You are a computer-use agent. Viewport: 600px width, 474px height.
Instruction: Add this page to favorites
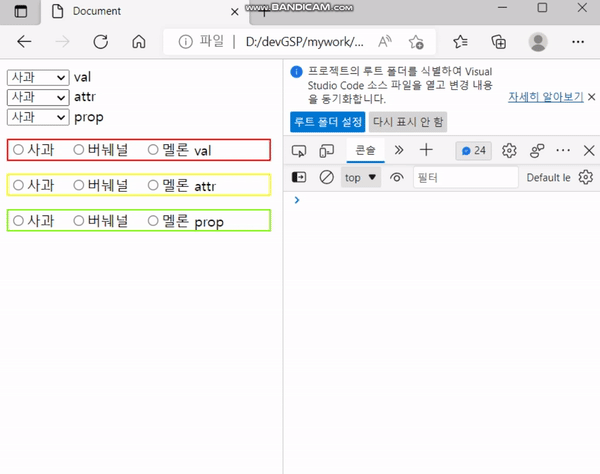(x=416, y=42)
